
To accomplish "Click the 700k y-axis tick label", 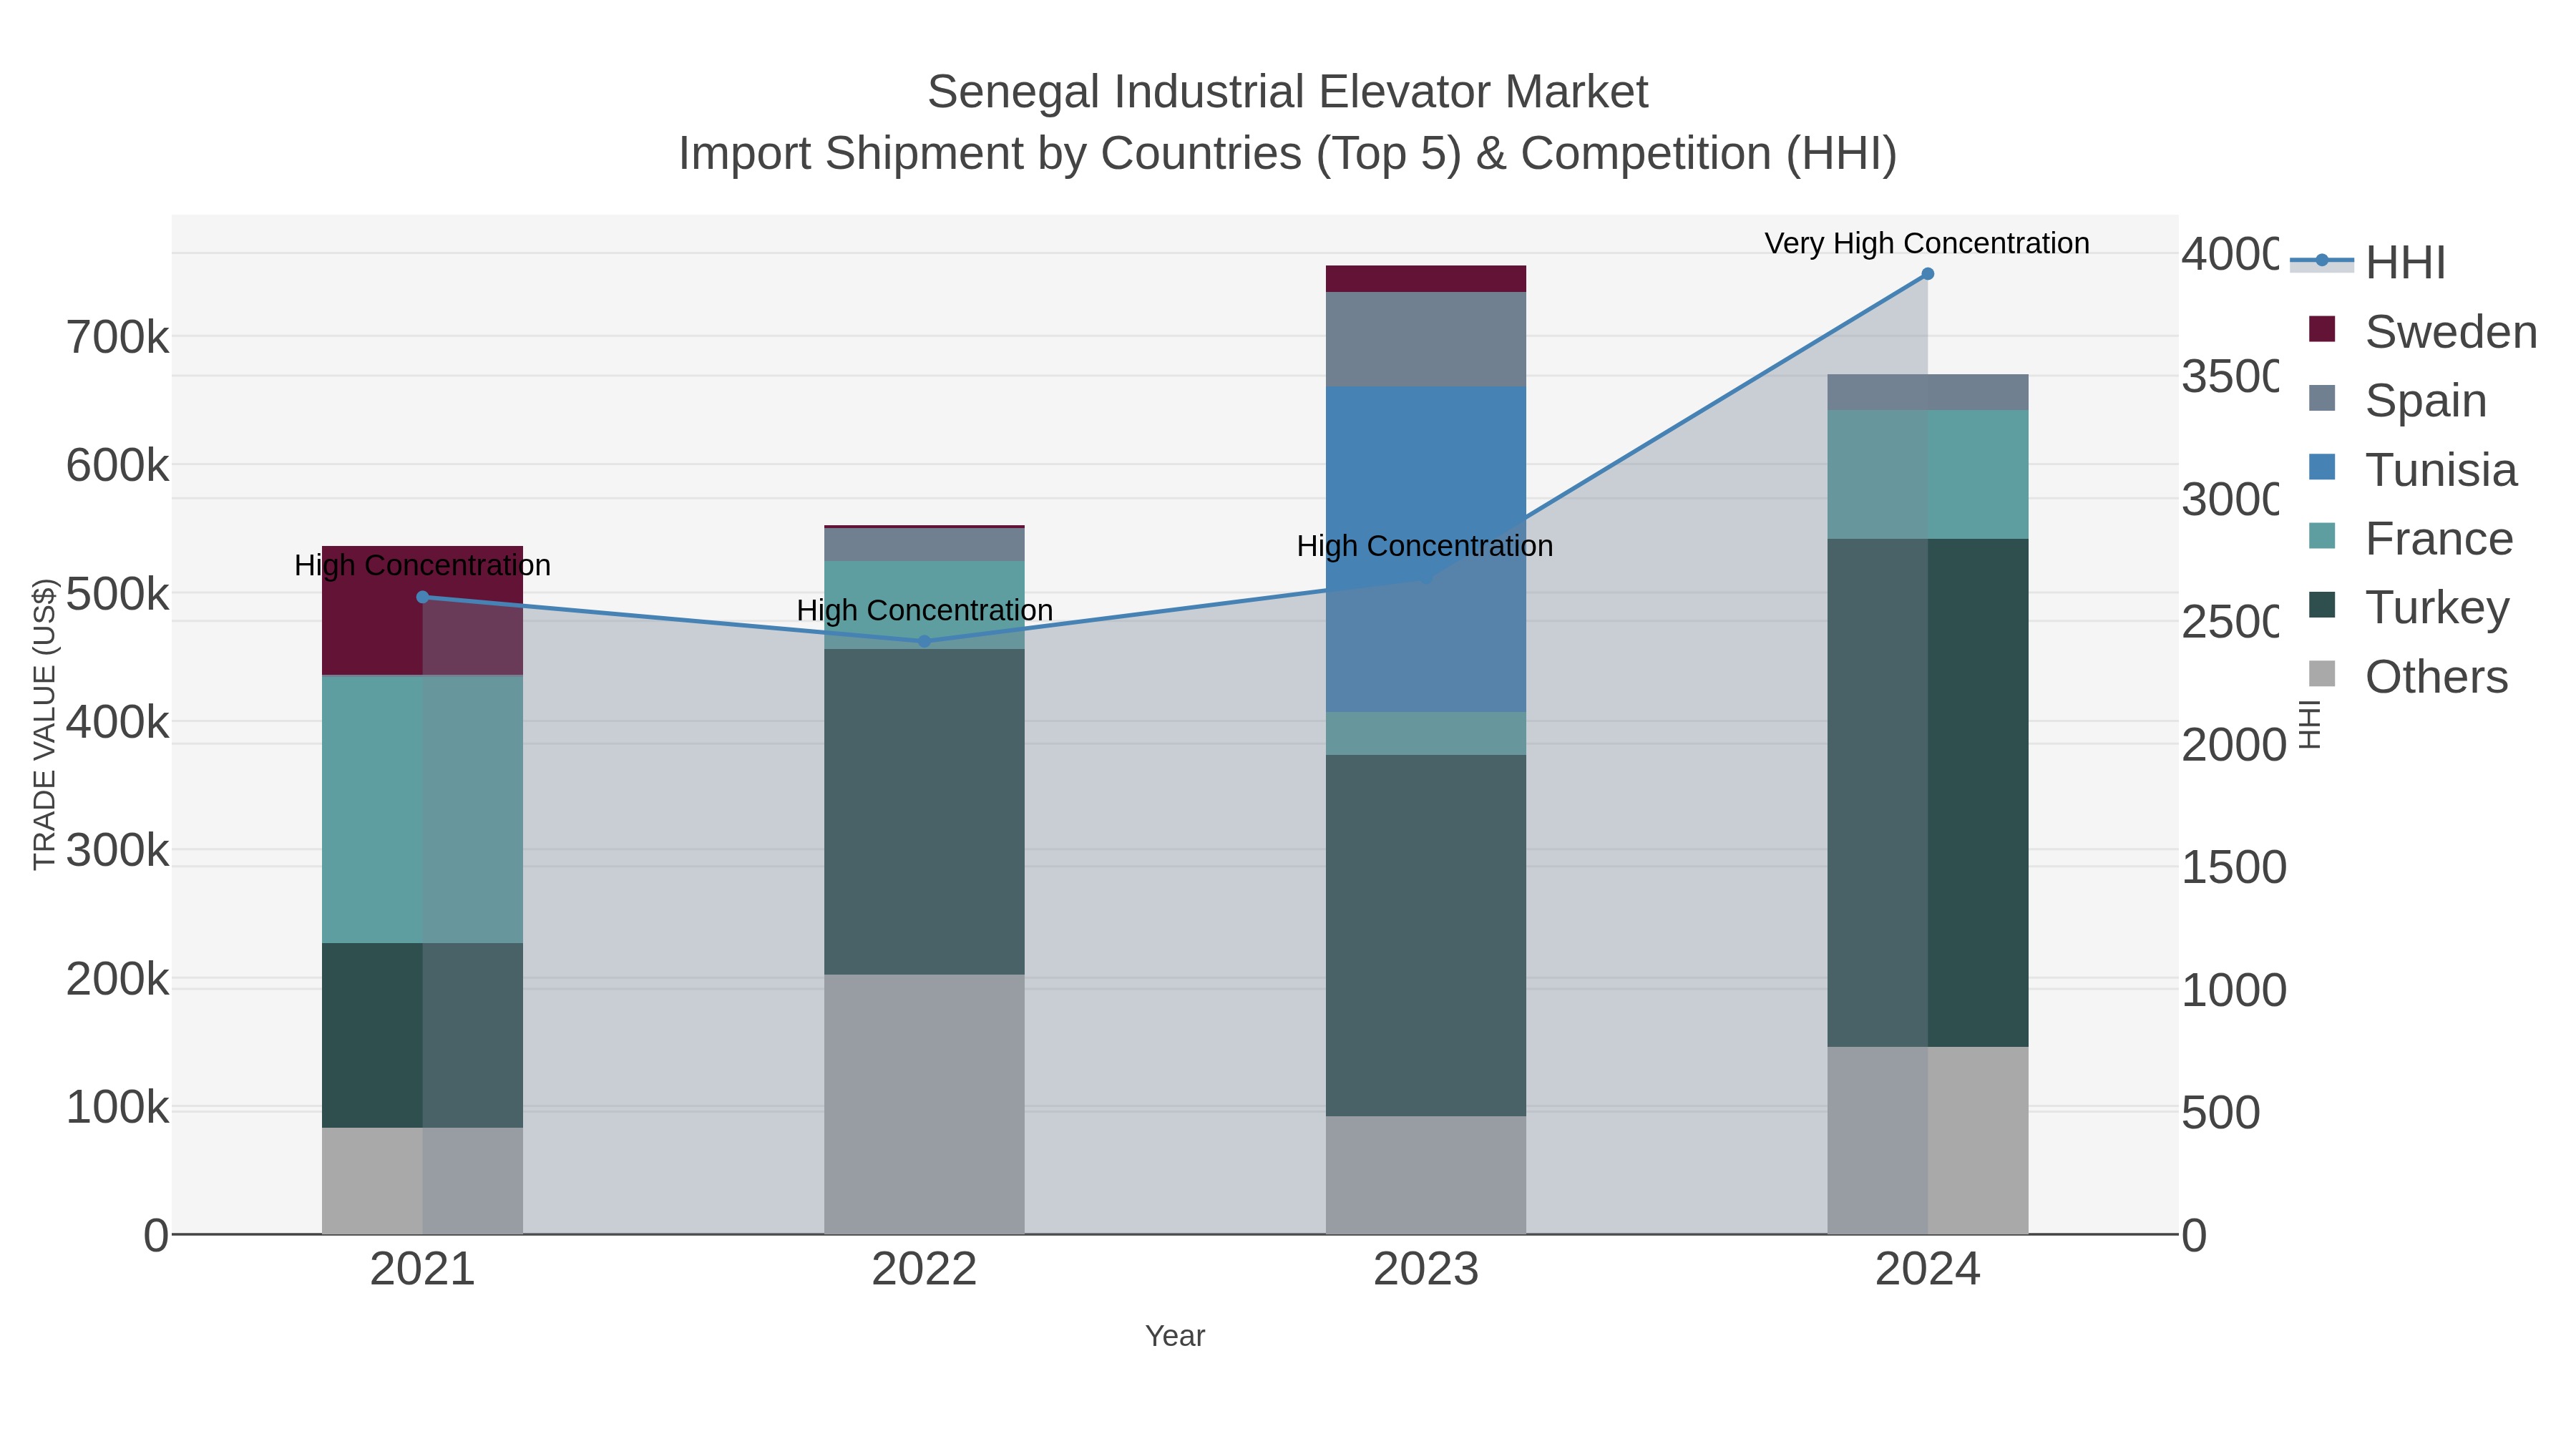I will [x=118, y=338].
